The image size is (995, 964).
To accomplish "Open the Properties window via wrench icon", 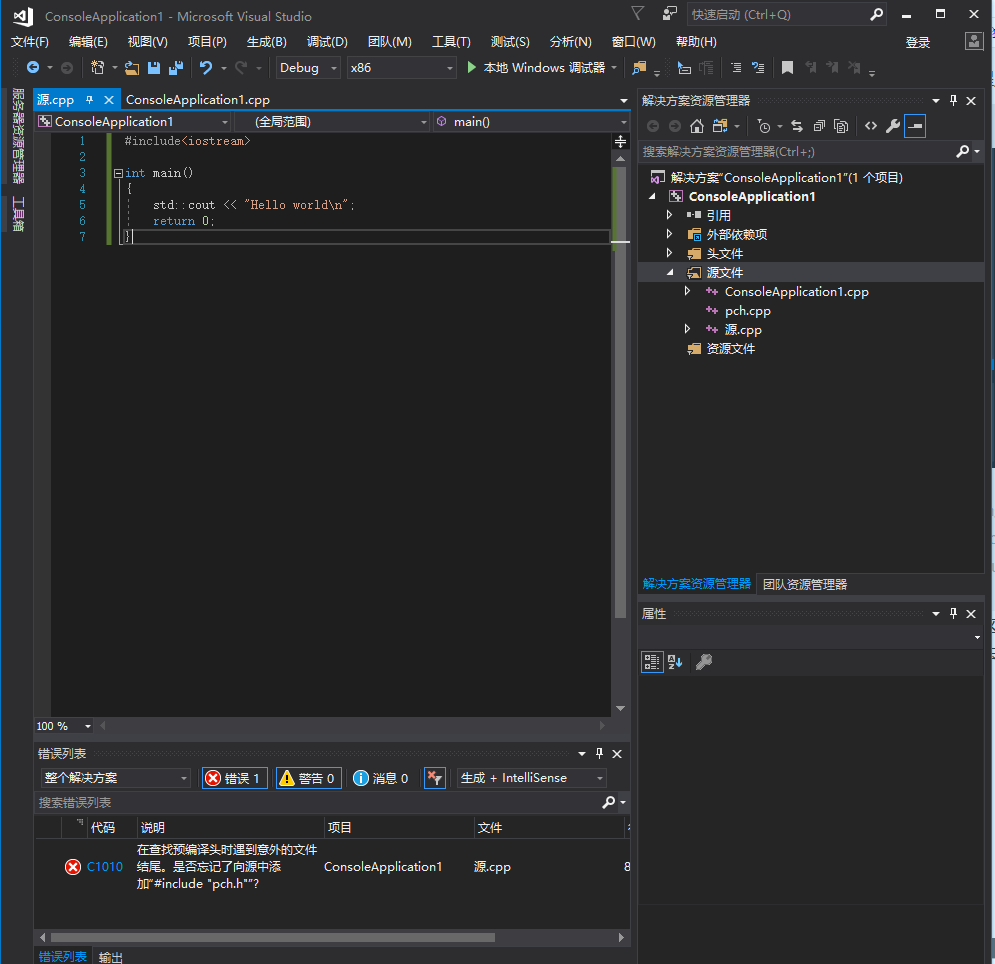I will (891, 125).
